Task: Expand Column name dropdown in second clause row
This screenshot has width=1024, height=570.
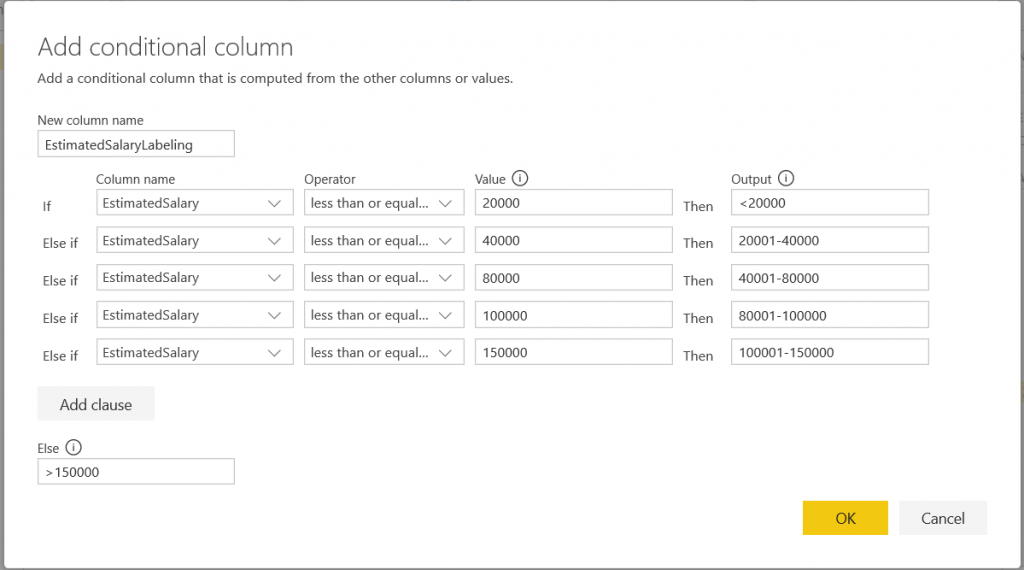Action: pos(195,240)
